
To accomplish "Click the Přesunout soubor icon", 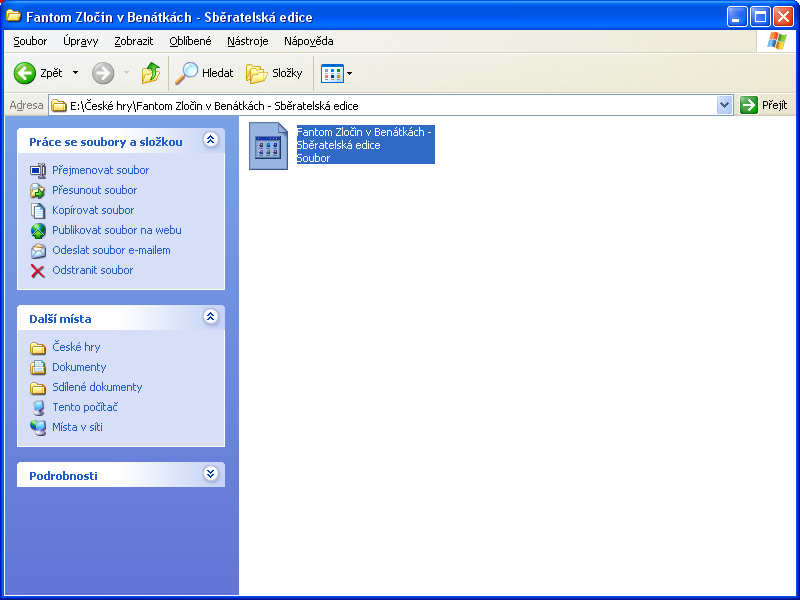I will (x=38, y=190).
